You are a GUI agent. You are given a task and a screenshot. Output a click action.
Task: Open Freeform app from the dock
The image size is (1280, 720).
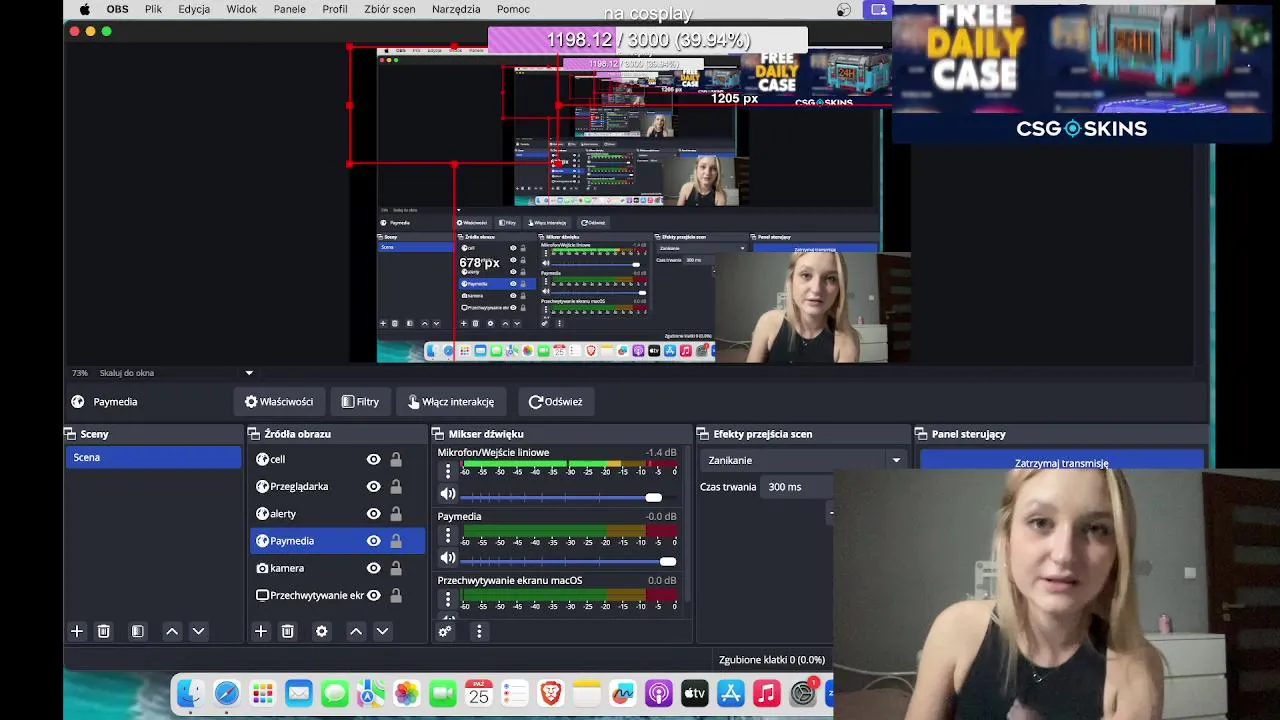622,693
